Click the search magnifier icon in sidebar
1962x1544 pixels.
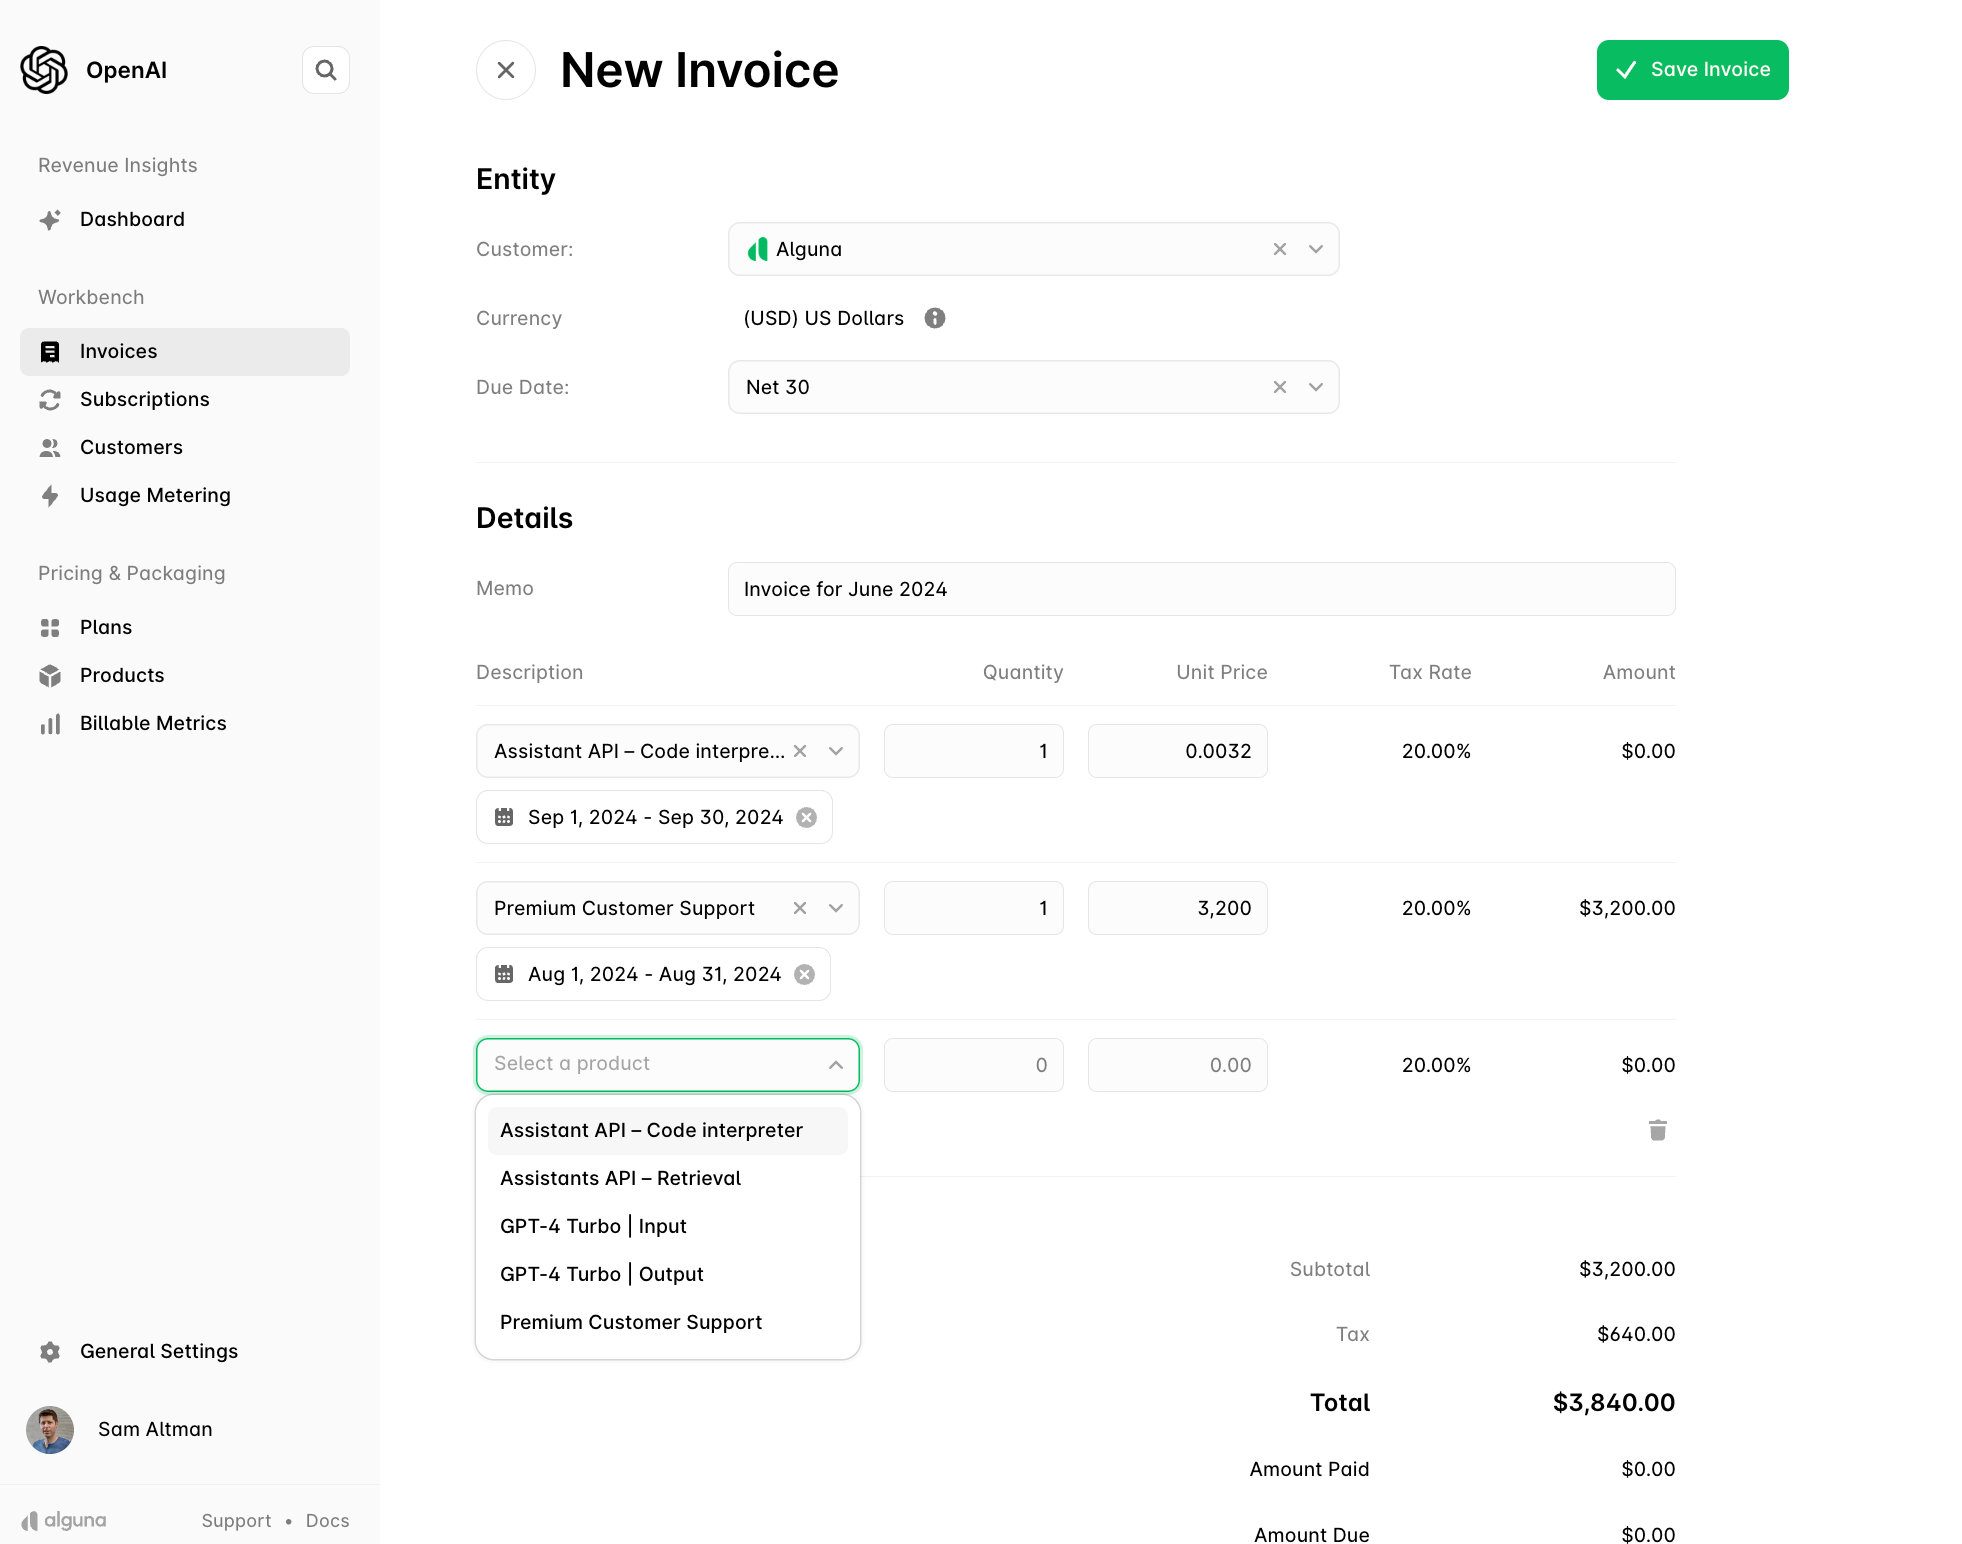click(x=325, y=70)
